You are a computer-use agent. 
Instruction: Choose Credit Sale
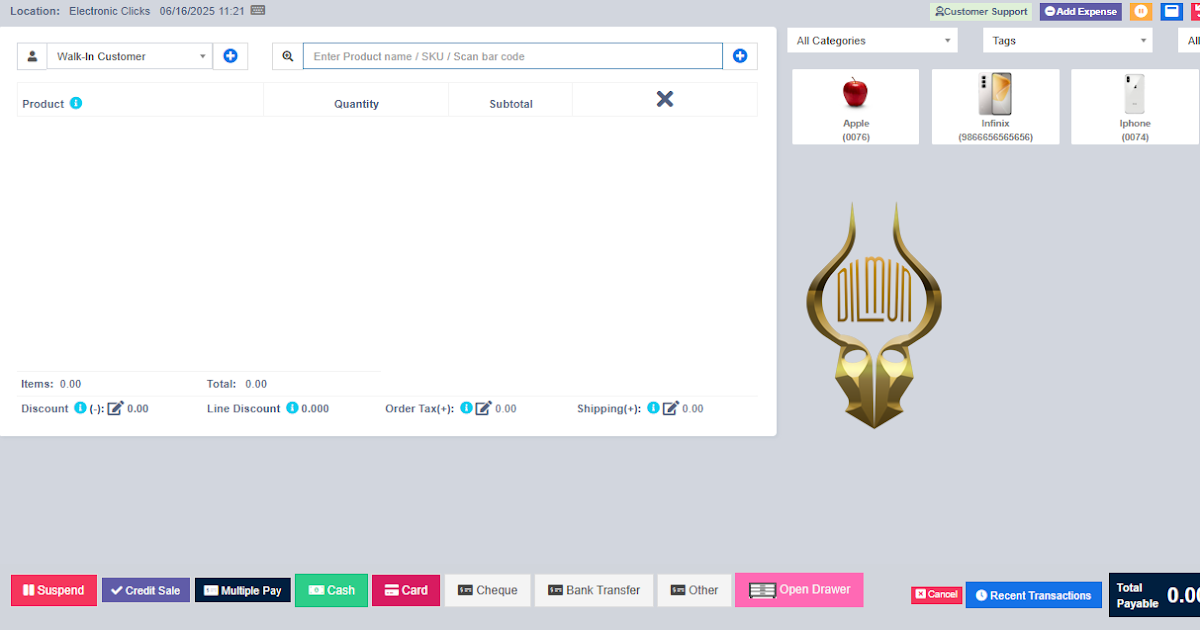pyautogui.click(x=146, y=590)
